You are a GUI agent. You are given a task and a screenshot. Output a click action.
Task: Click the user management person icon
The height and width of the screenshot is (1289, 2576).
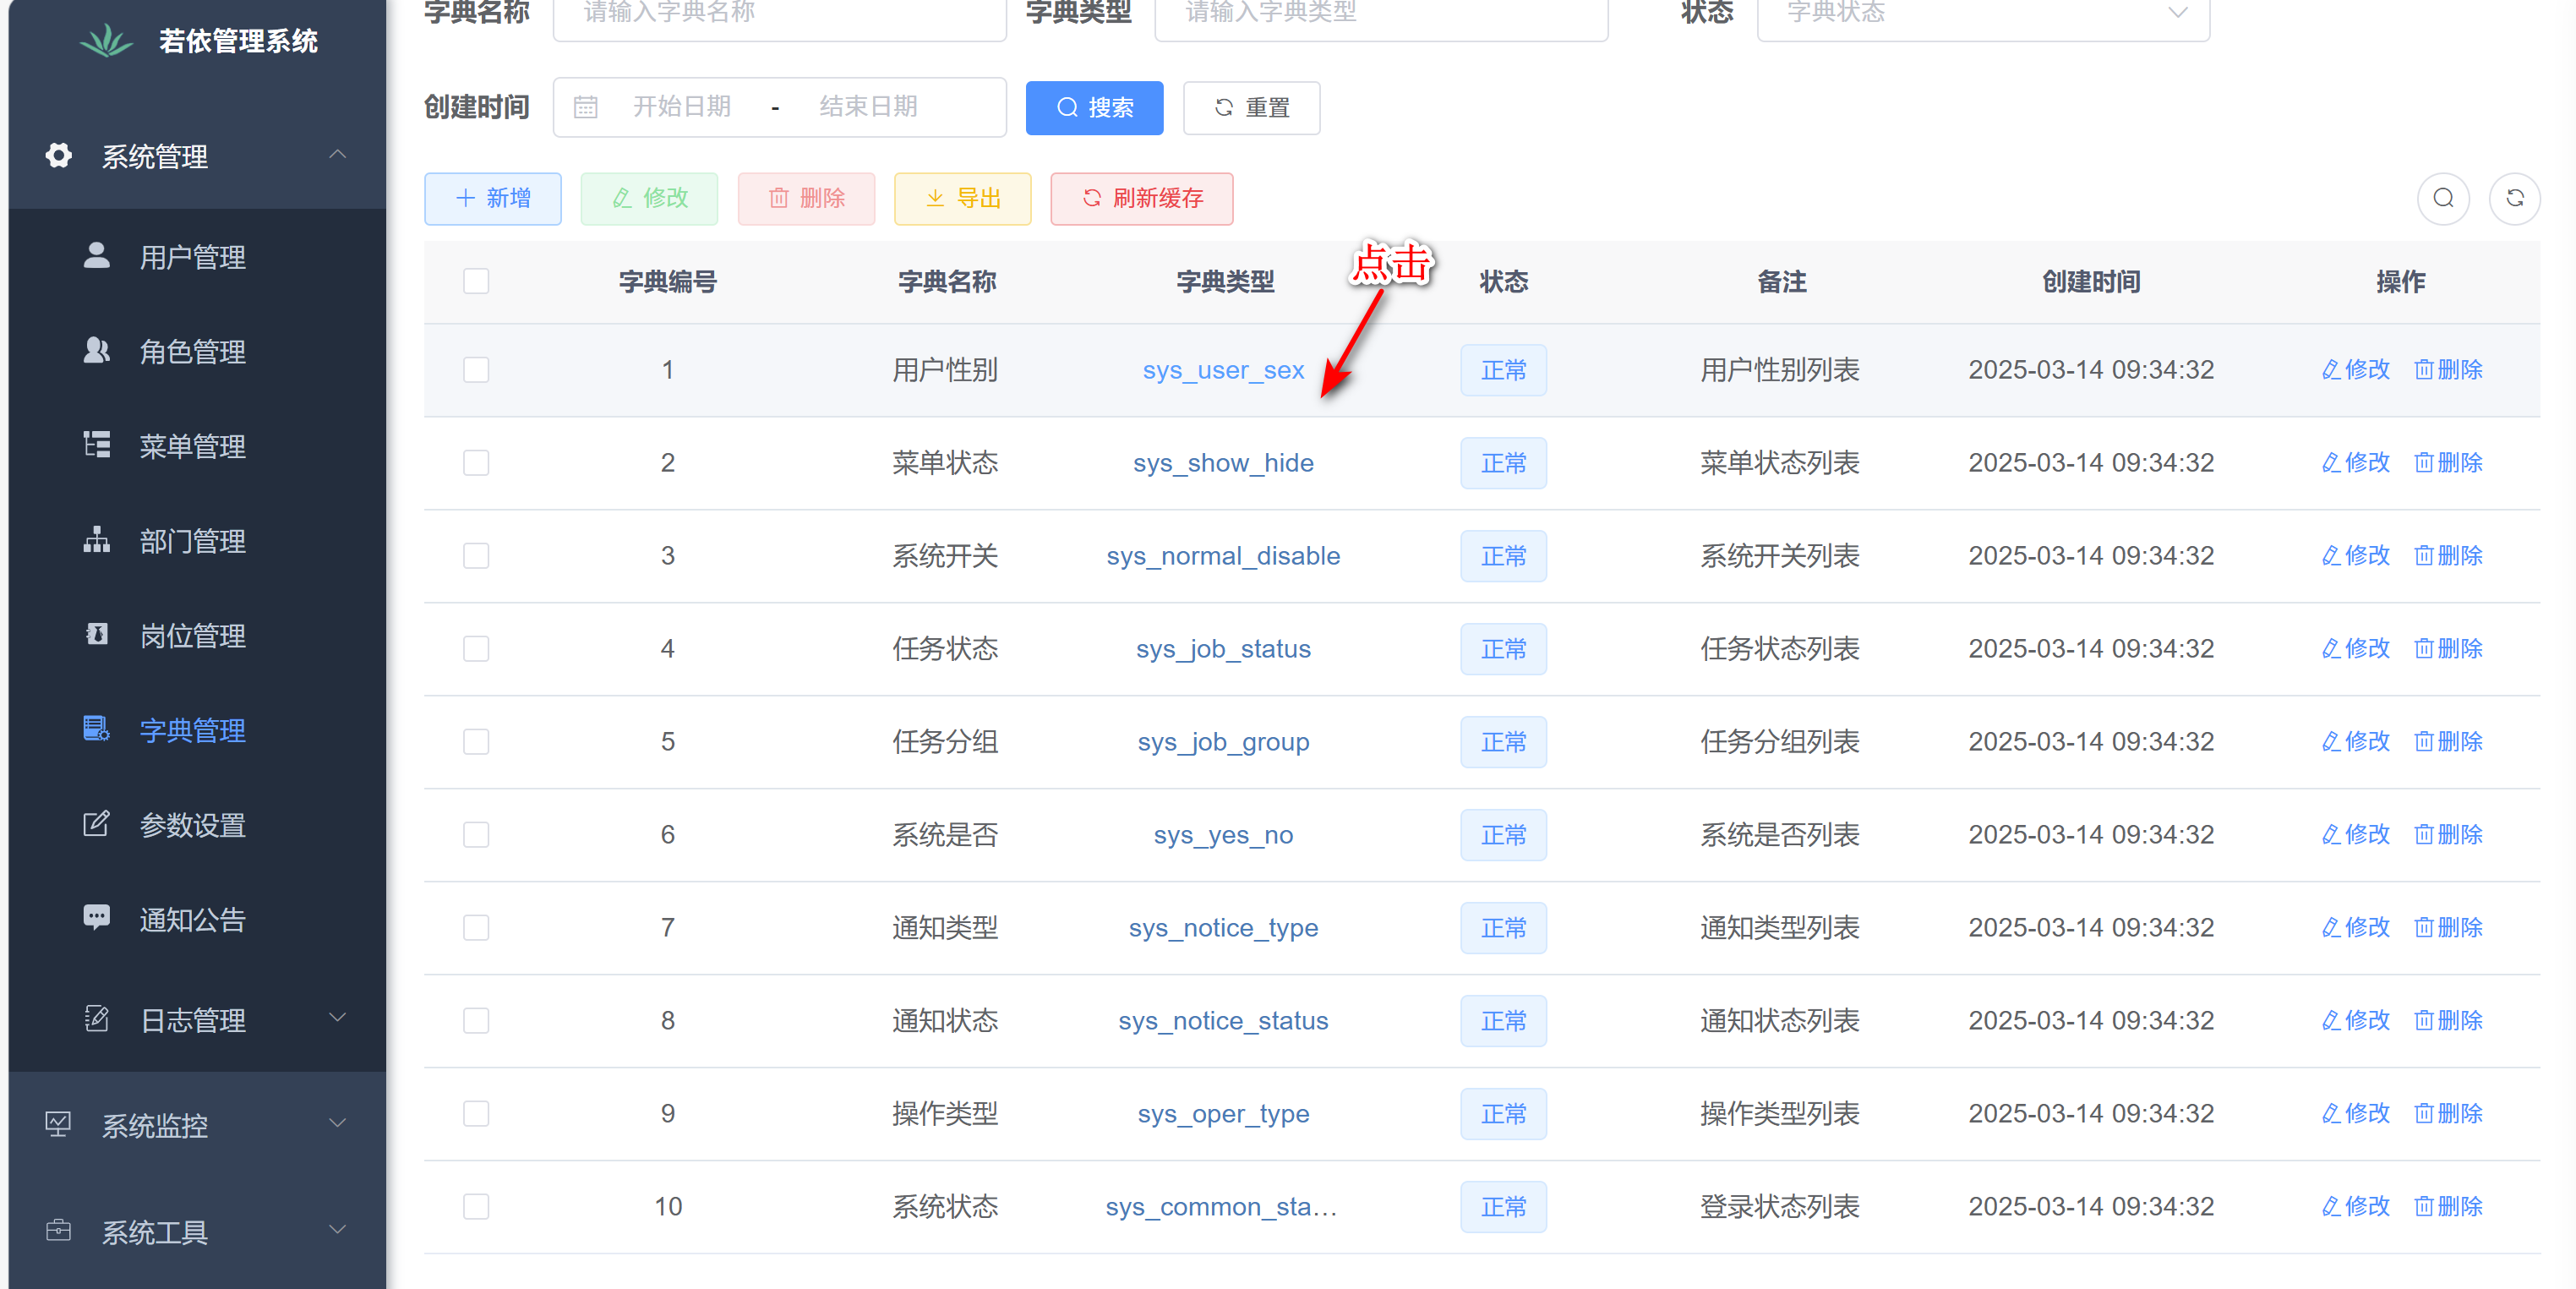(x=96, y=256)
